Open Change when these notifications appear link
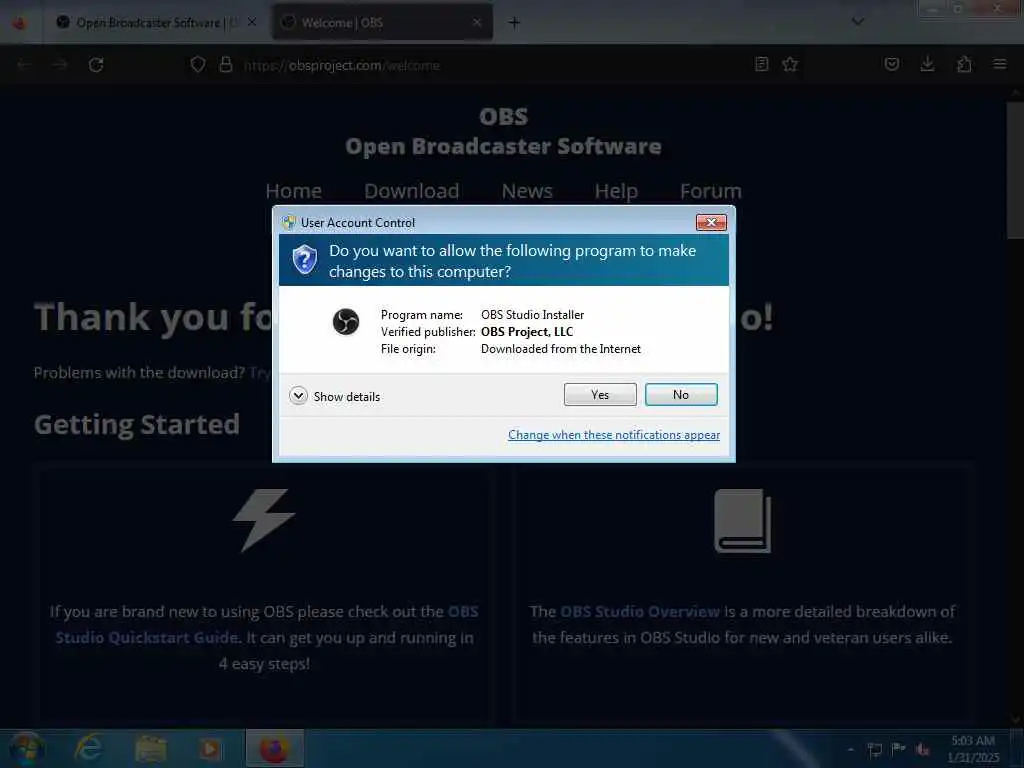 click(x=614, y=435)
